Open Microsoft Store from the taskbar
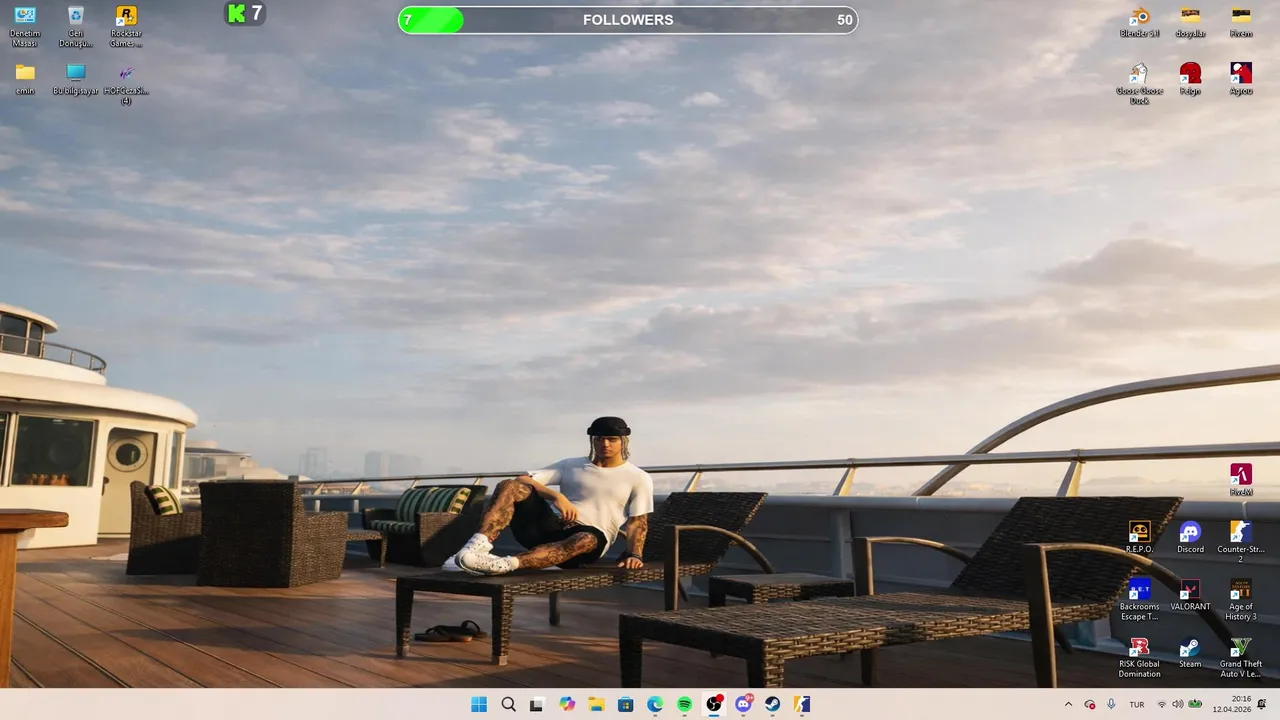Viewport: 1280px width, 720px height. tap(625, 704)
